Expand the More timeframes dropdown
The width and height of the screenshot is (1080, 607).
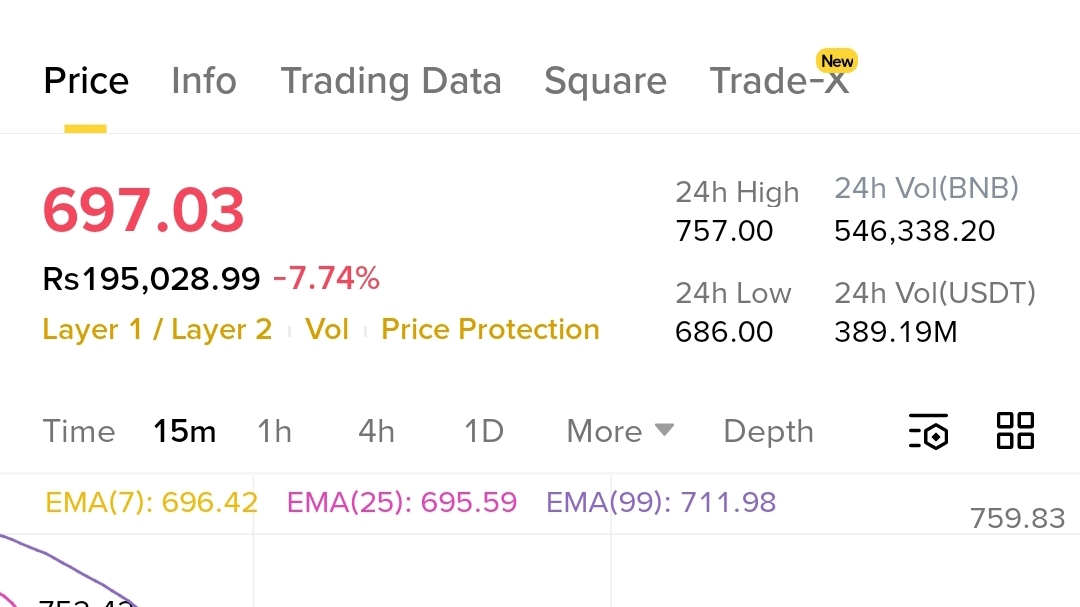pos(620,431)
